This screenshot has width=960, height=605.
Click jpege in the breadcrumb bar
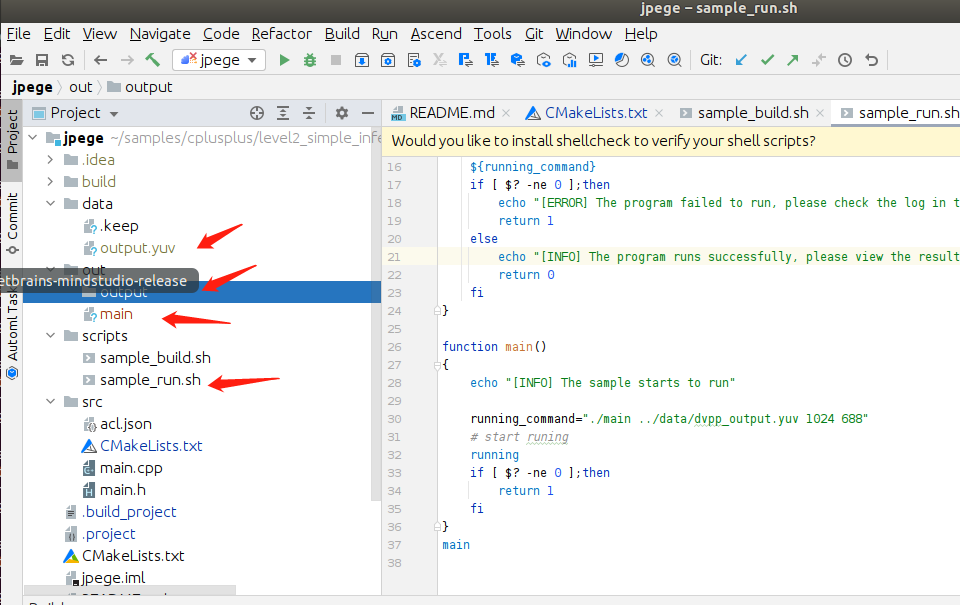tap(32, 87)
